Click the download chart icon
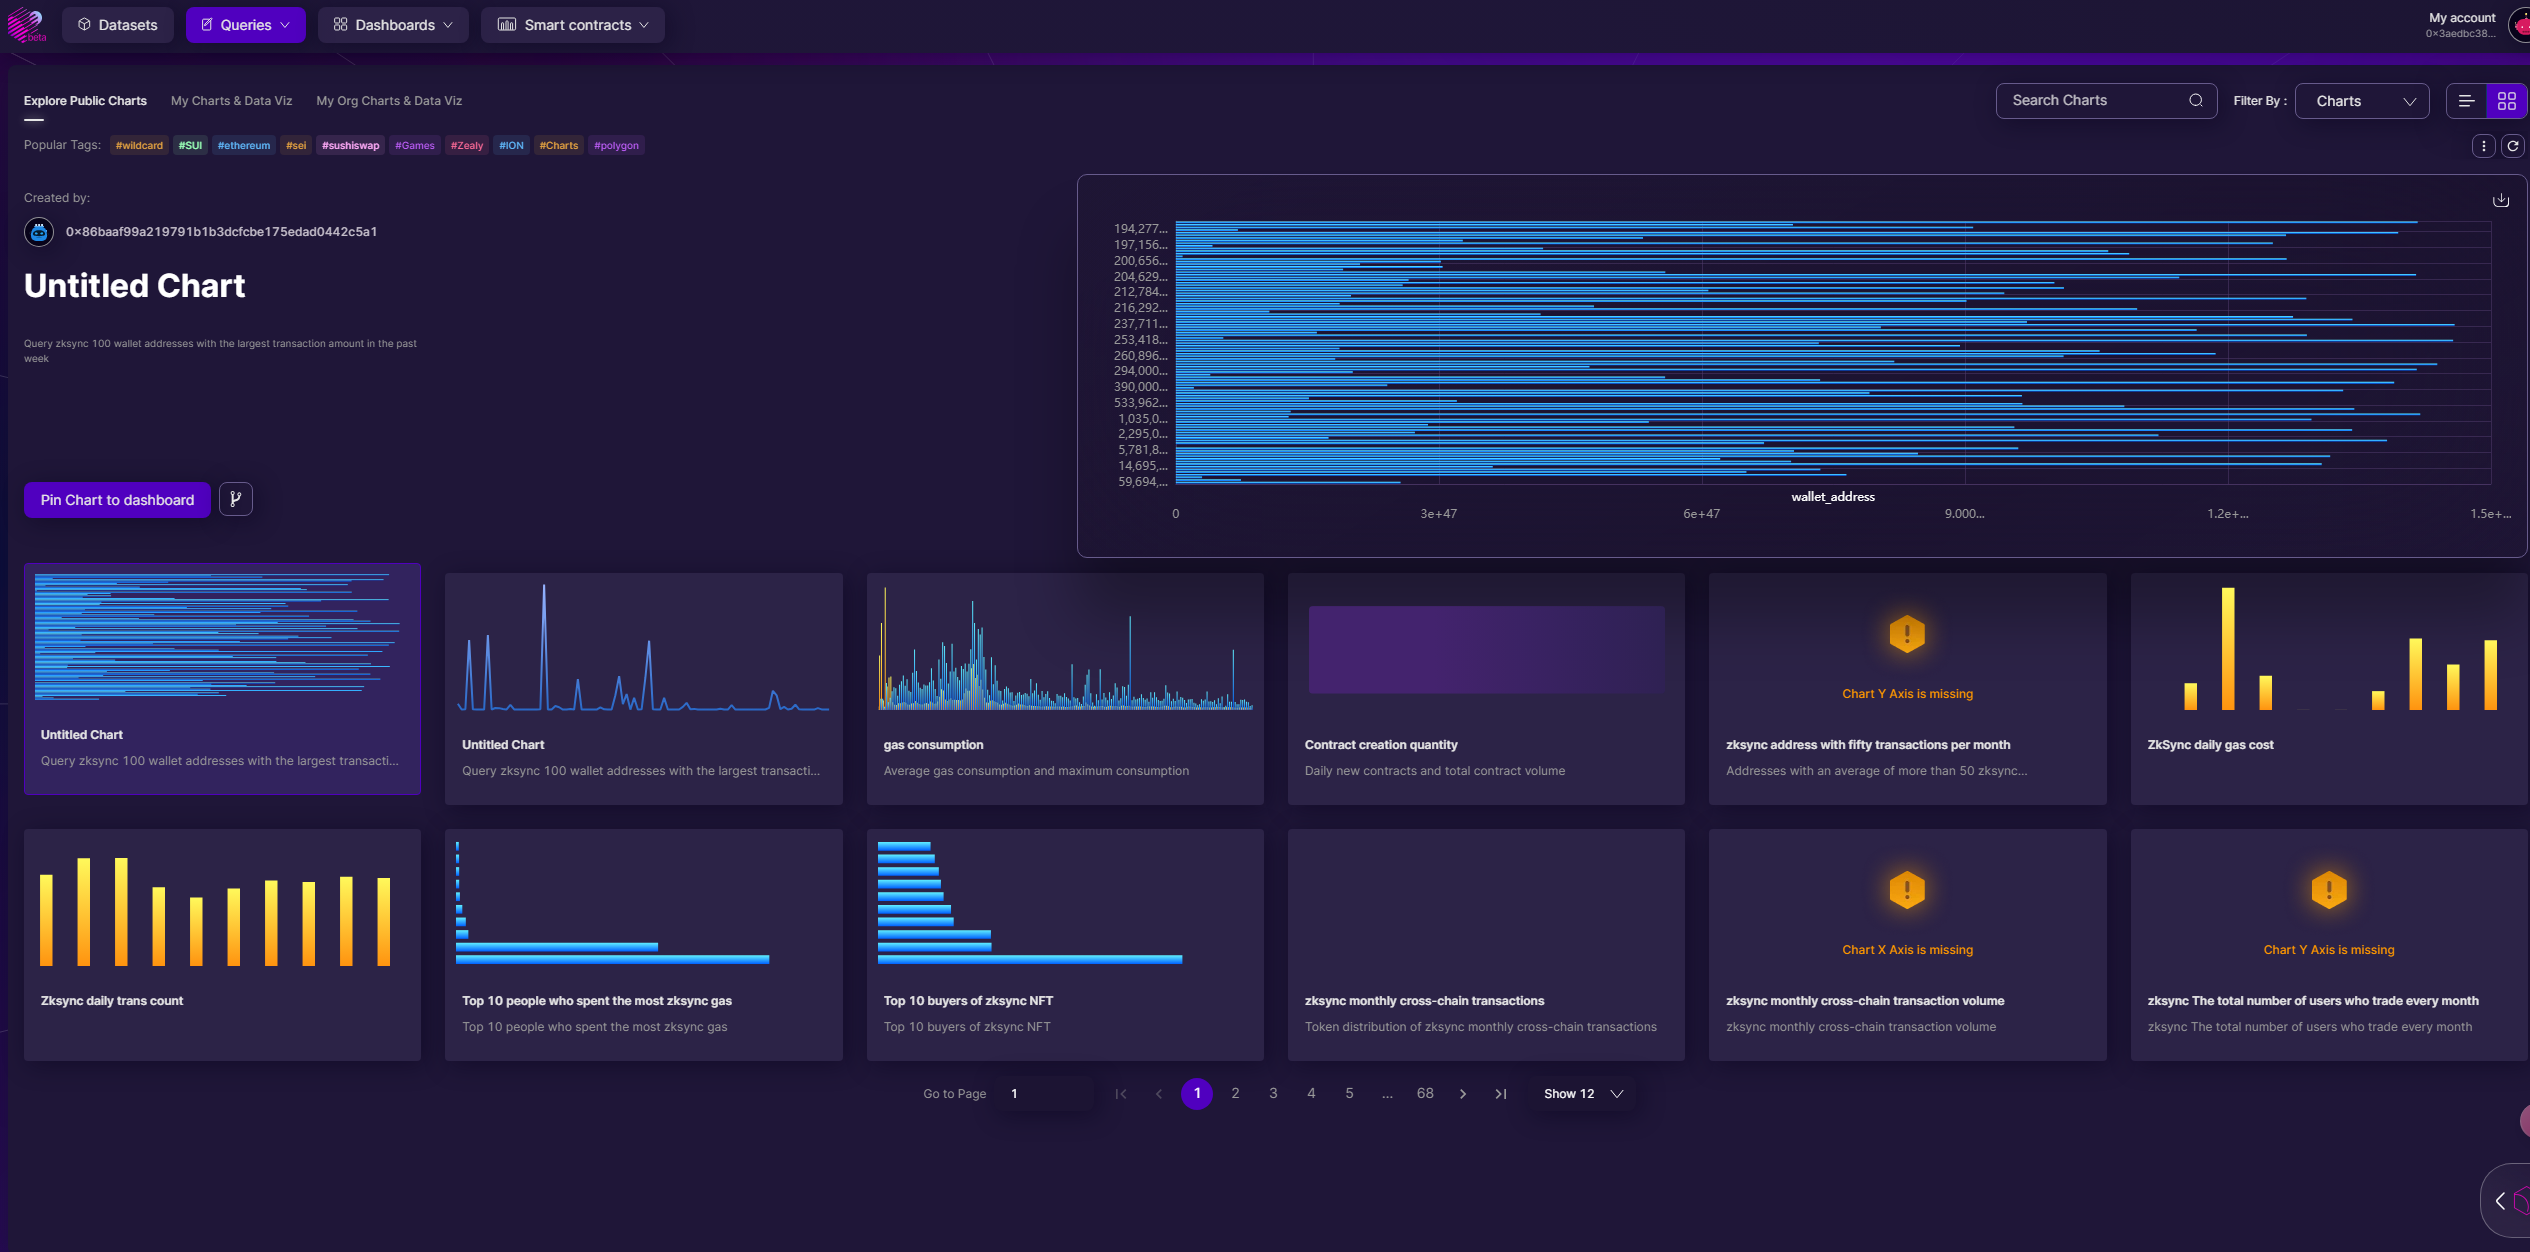 (2500, 200)
